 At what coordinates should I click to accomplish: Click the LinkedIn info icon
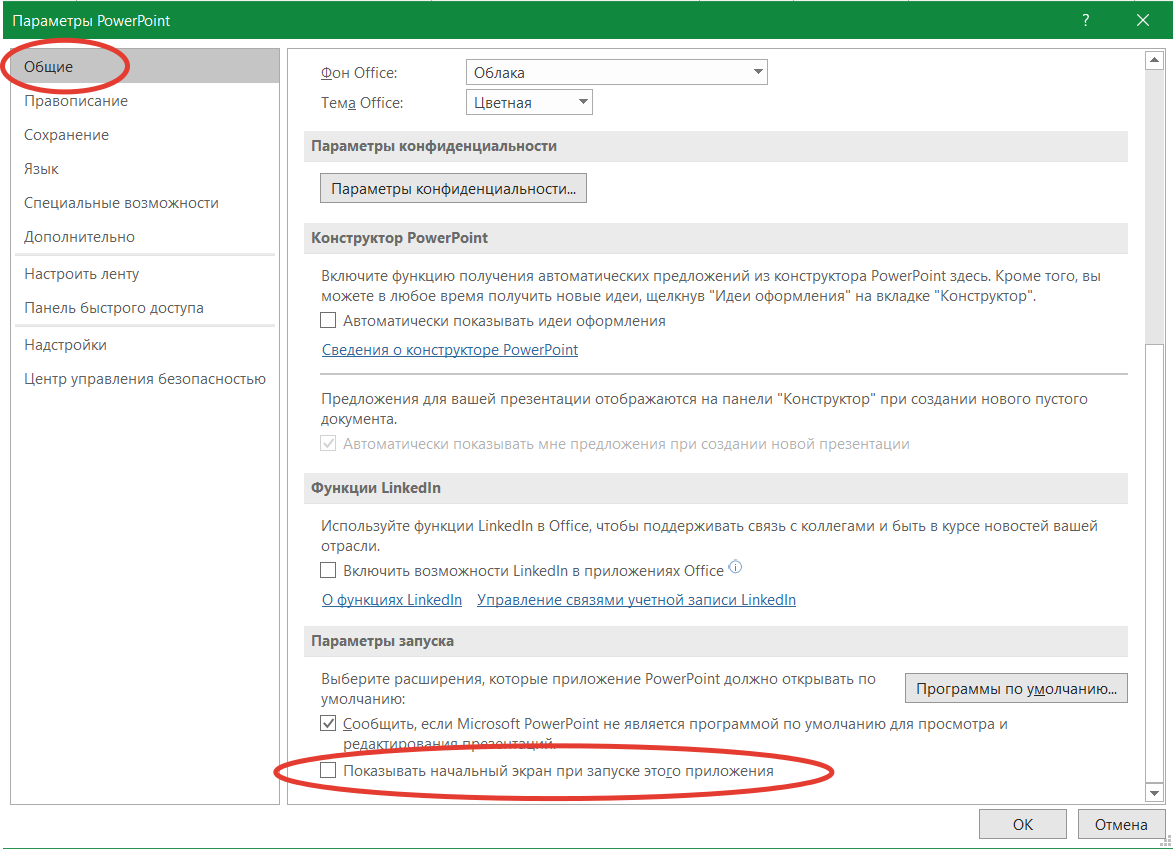(736, 569)
